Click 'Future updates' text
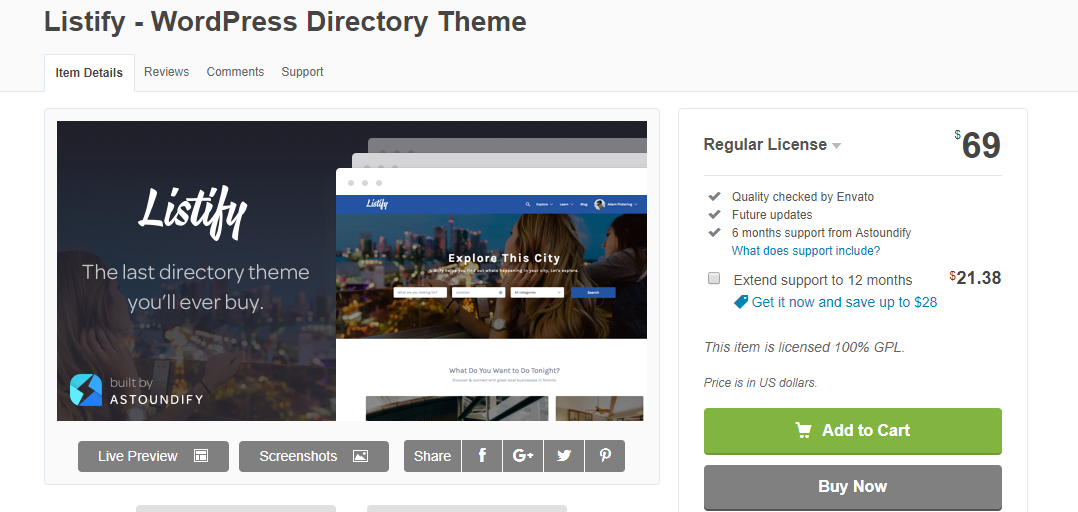1078x512 pixels. tap(772, 214)
